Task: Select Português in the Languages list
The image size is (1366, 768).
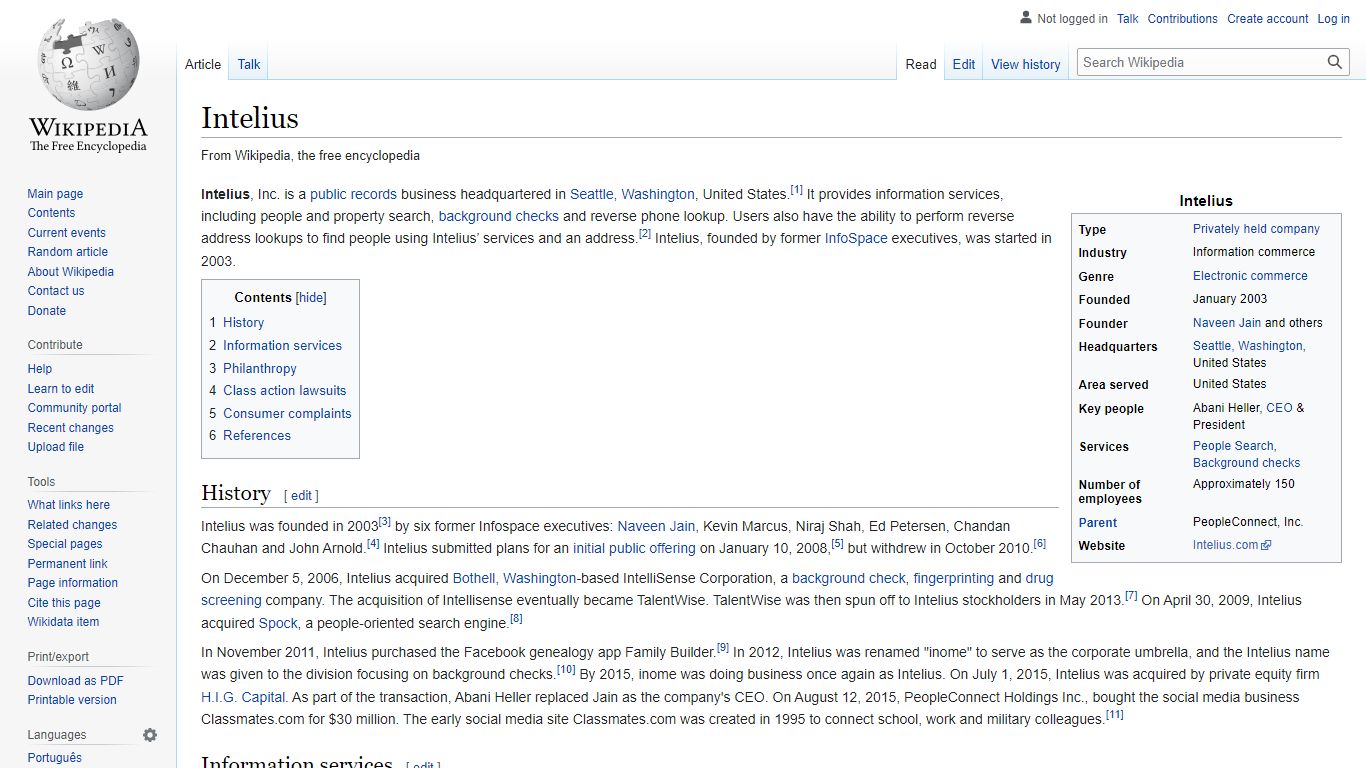Action: coord(54,757)
